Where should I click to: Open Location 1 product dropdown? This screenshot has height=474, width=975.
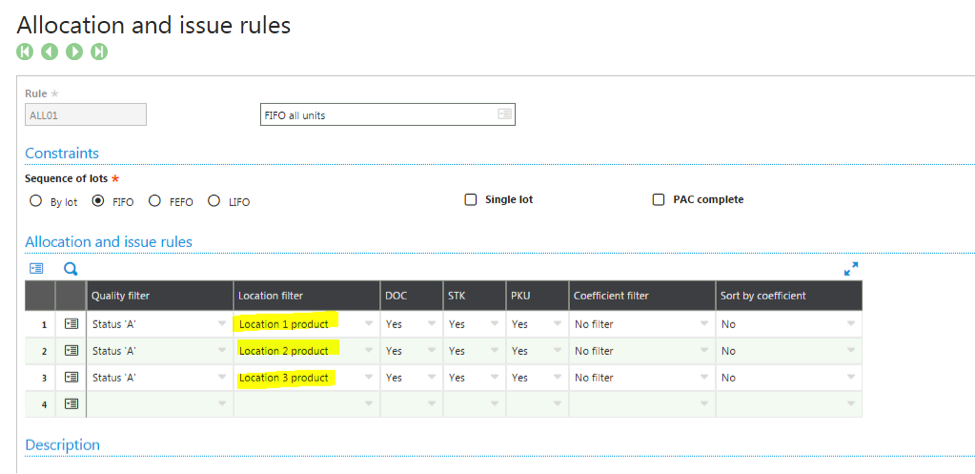coord(369,323)
